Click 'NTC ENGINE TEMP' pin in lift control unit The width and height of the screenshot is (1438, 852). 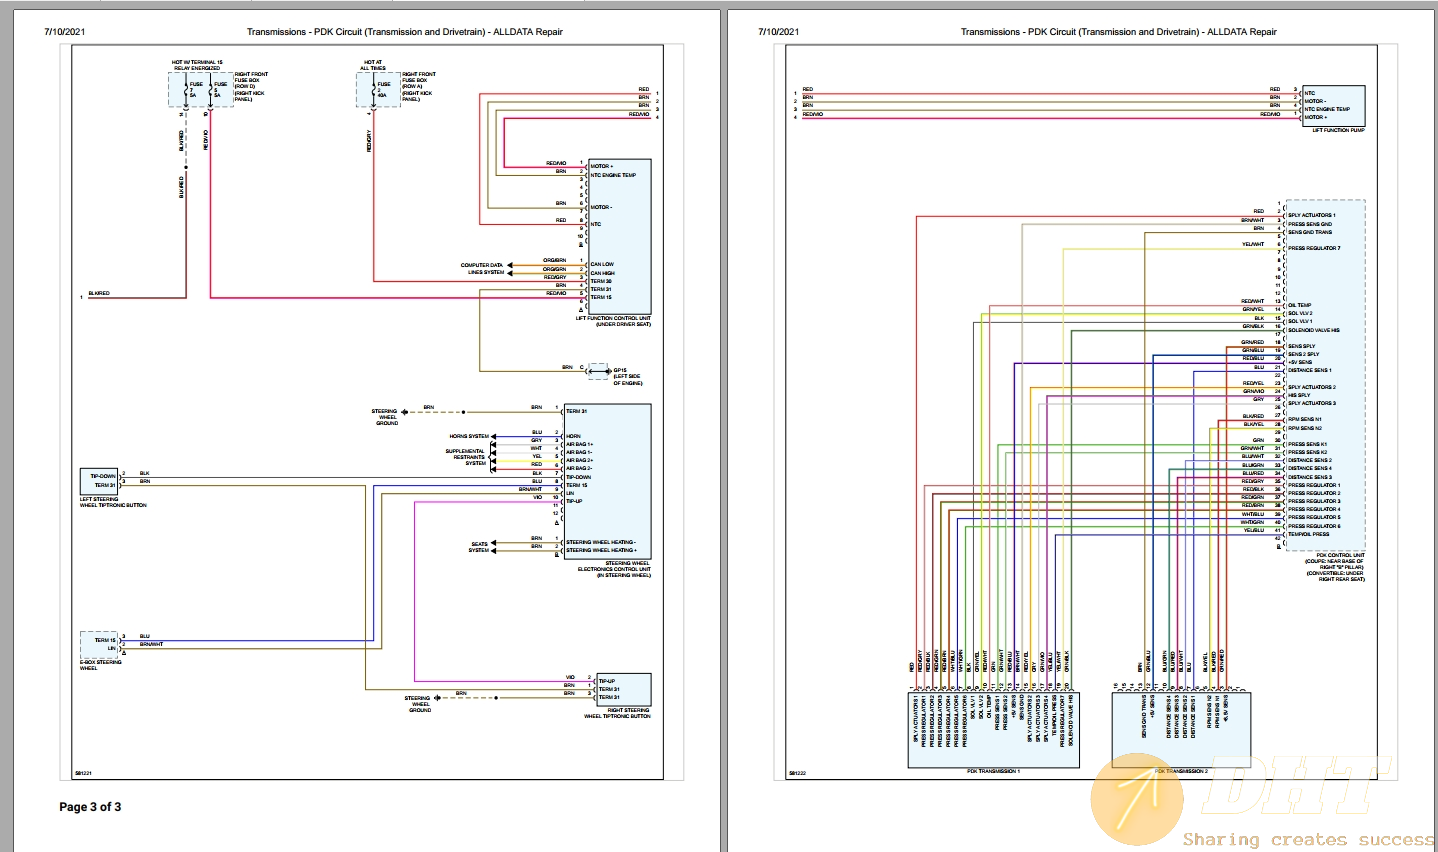[x=613, y=175]
